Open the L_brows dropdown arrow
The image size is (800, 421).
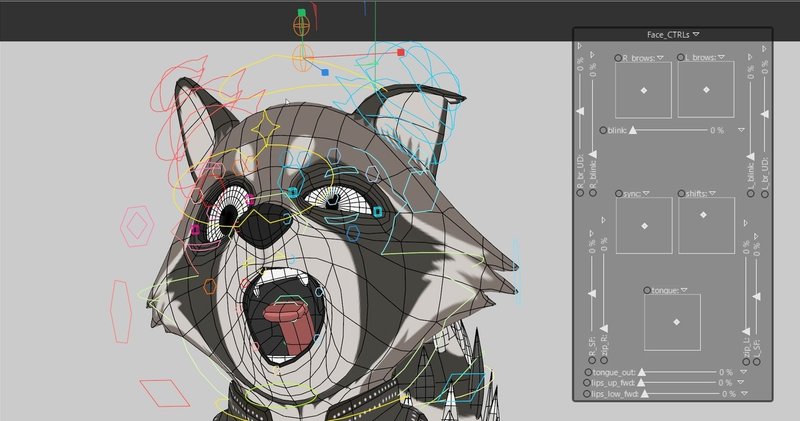721,57
